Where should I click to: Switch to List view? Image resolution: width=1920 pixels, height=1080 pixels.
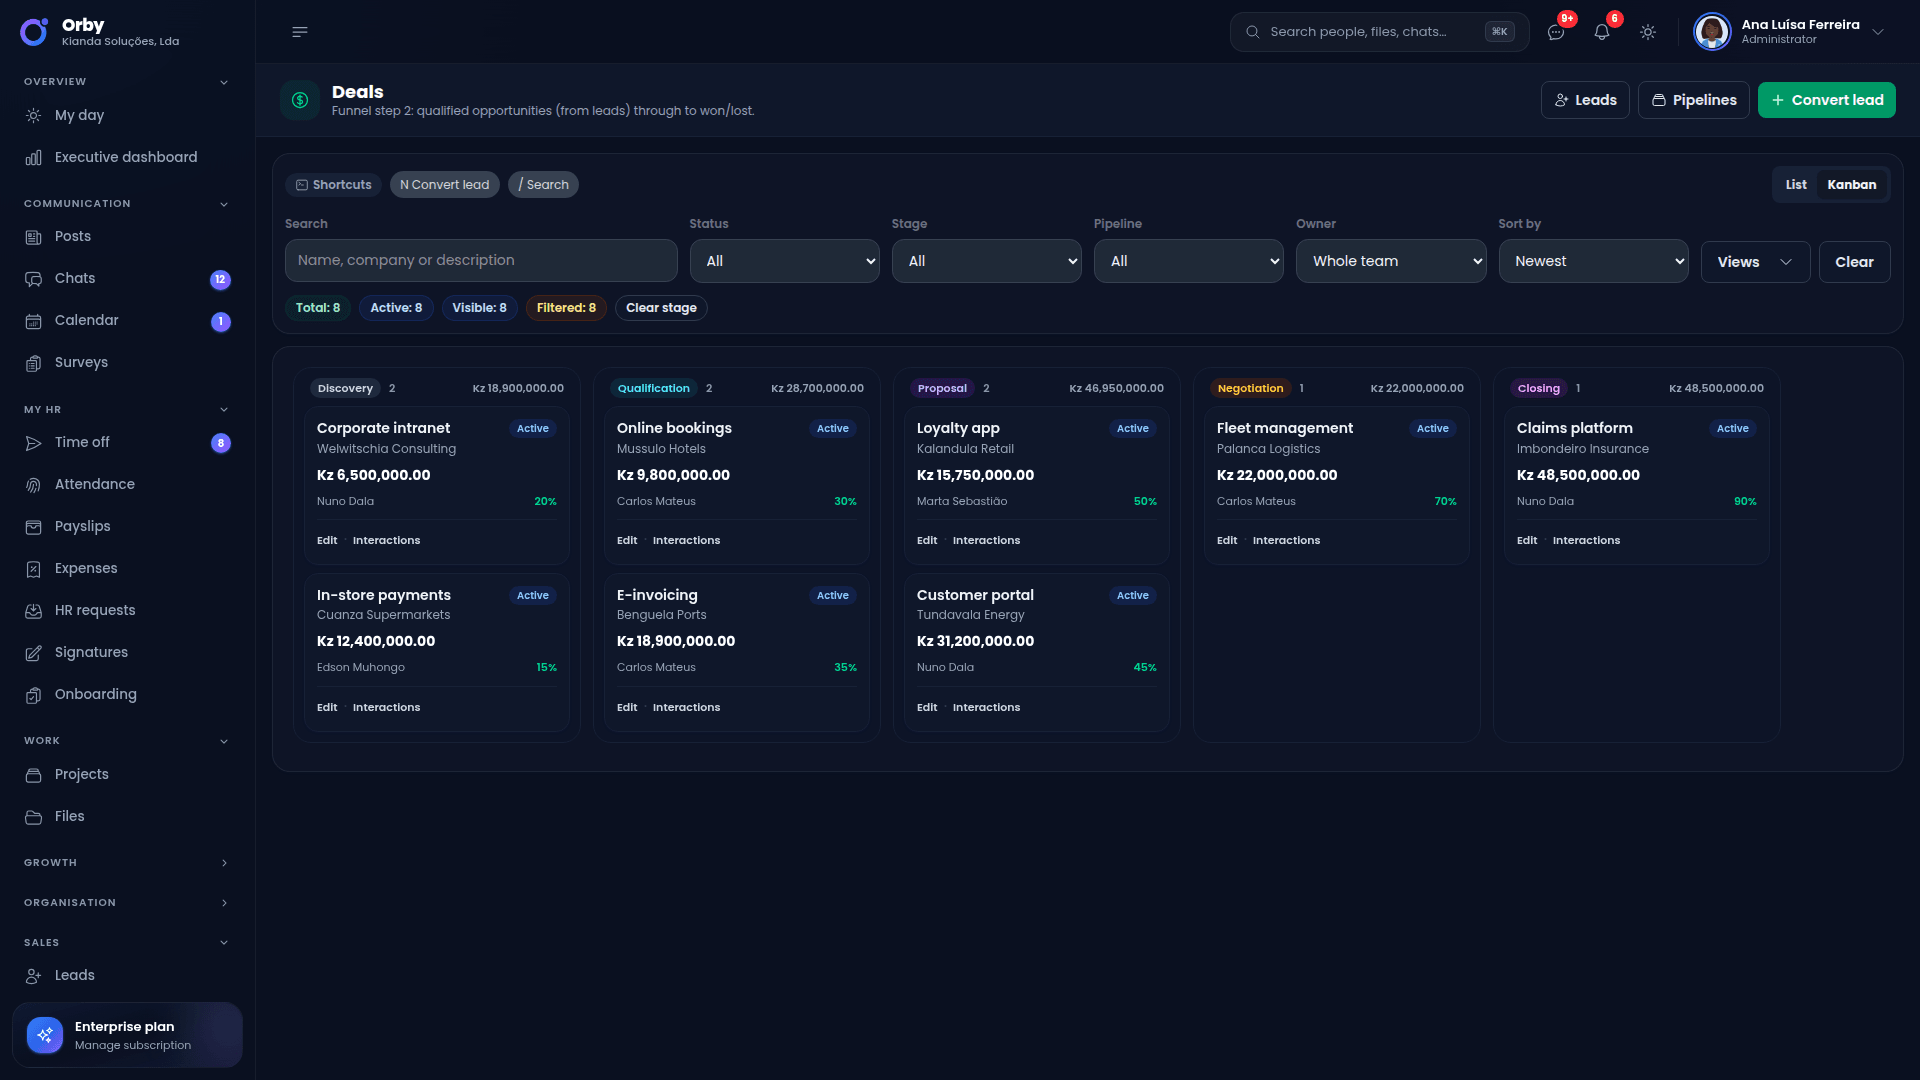(x=1796, y=184)
